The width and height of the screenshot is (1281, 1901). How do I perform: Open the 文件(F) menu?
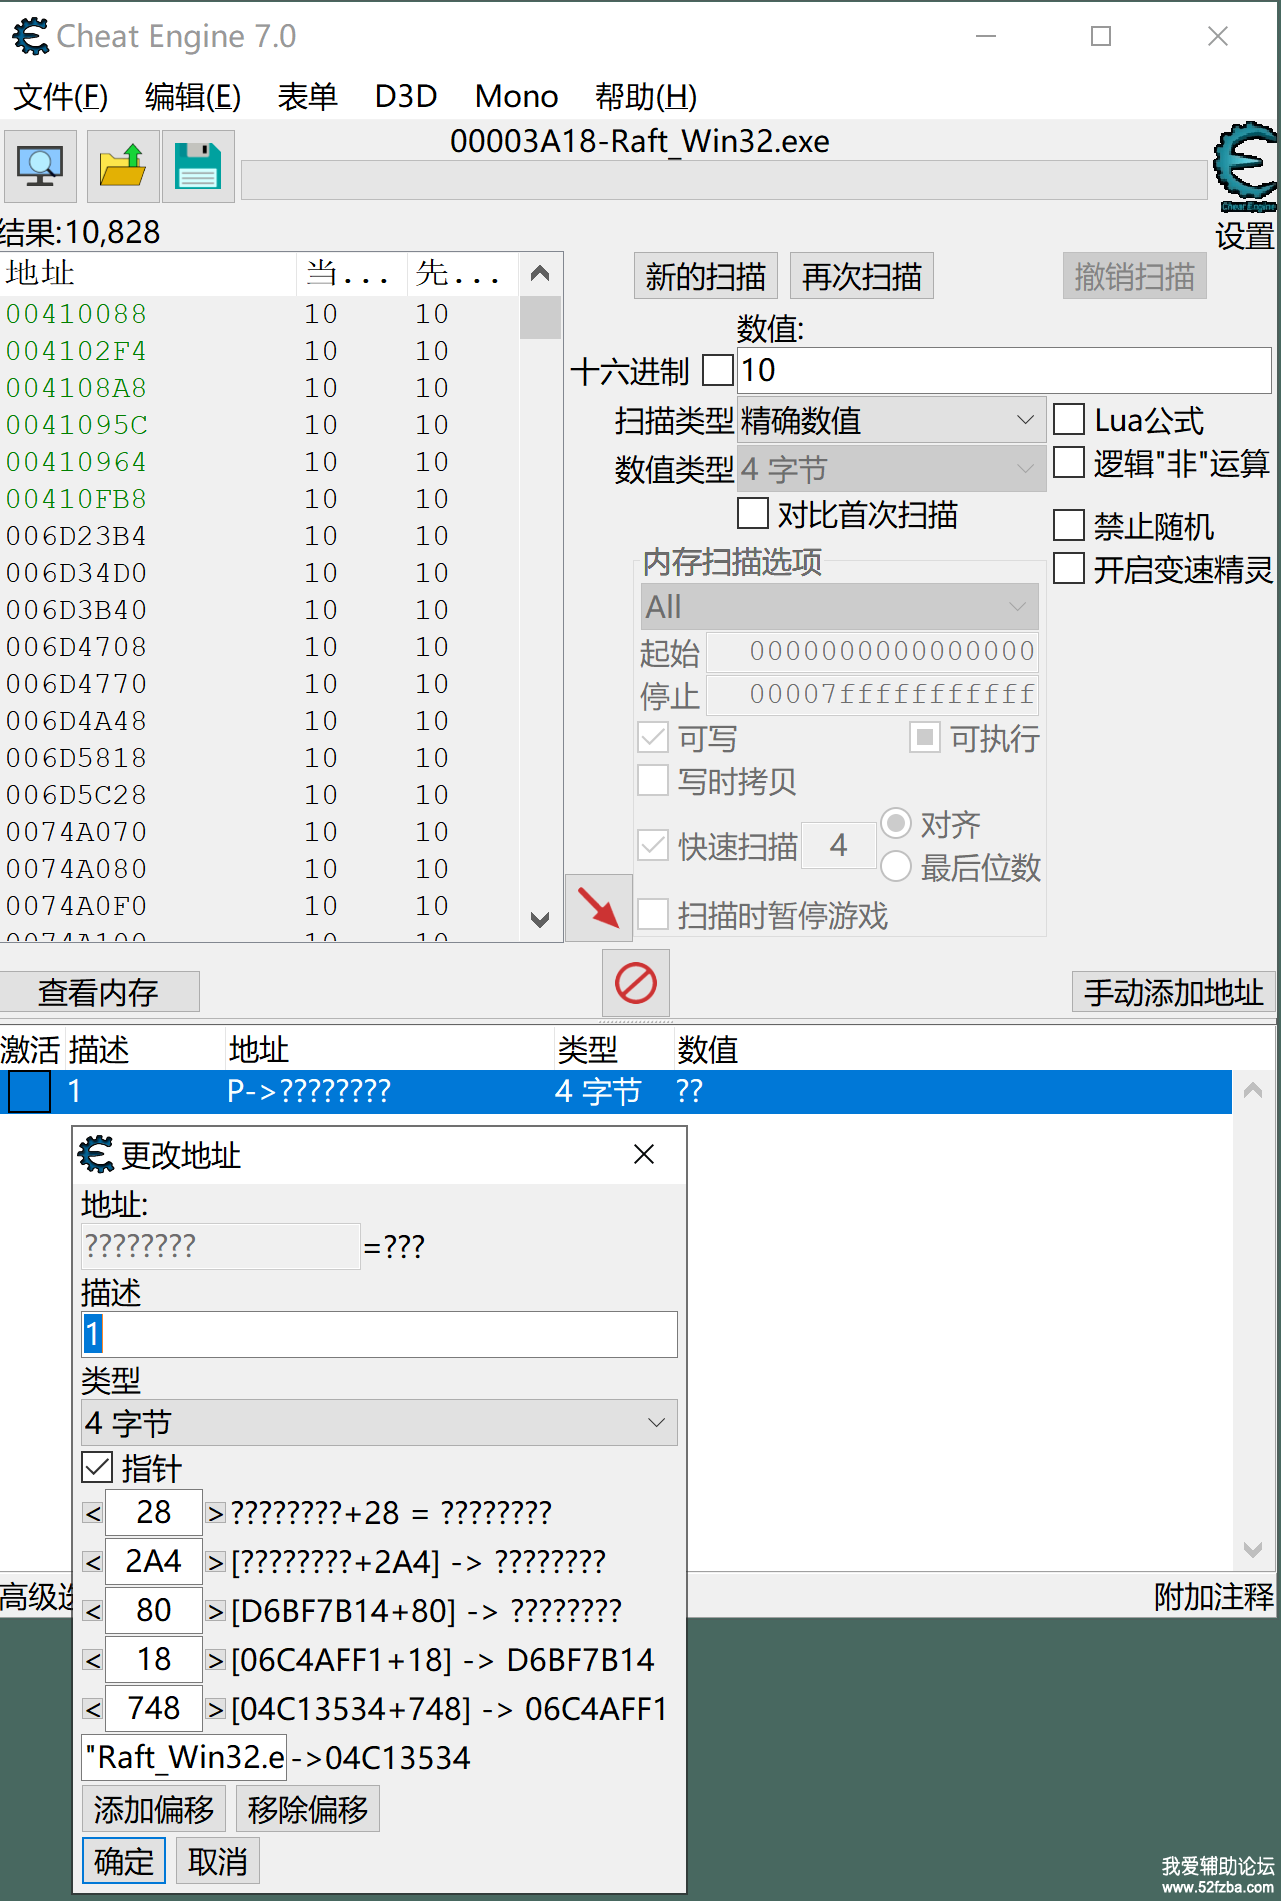point(61,96)
